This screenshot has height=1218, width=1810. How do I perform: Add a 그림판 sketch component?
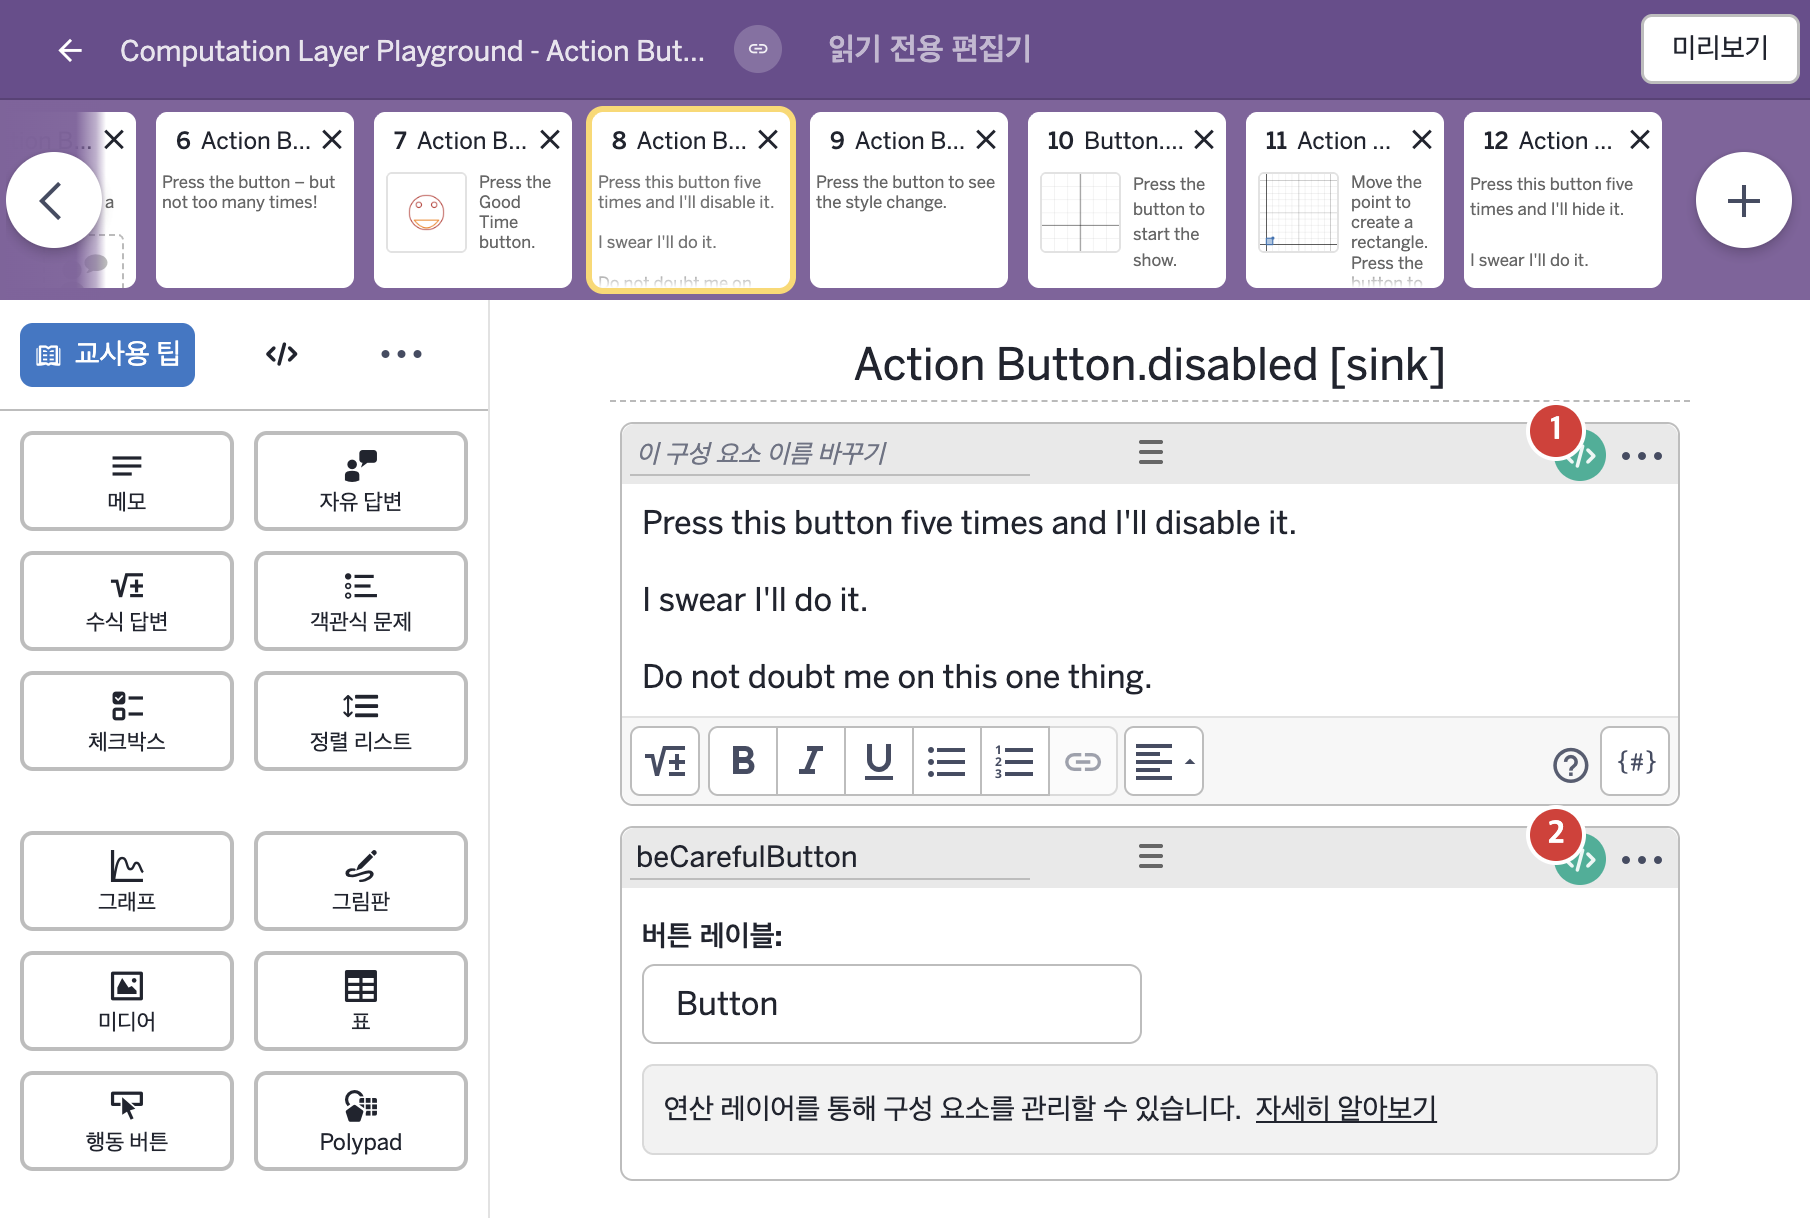pos(361,881)
